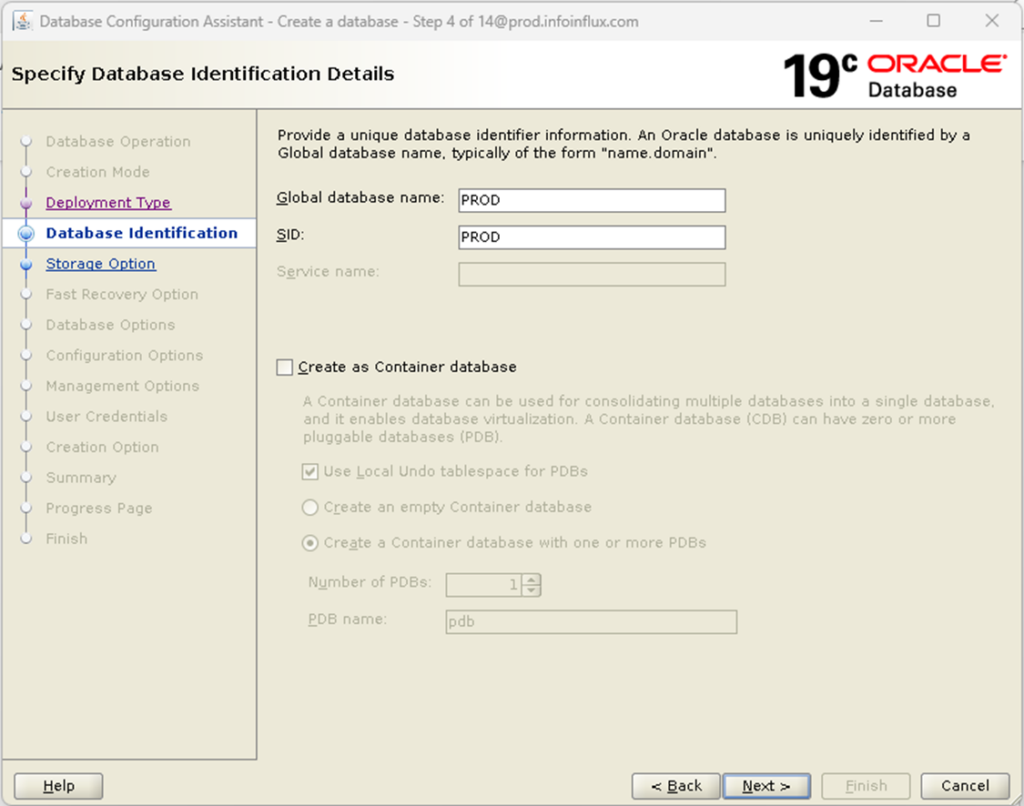1024x806 pixels.
Task: Cancel the database creation wizard
Action: point(964,786)
